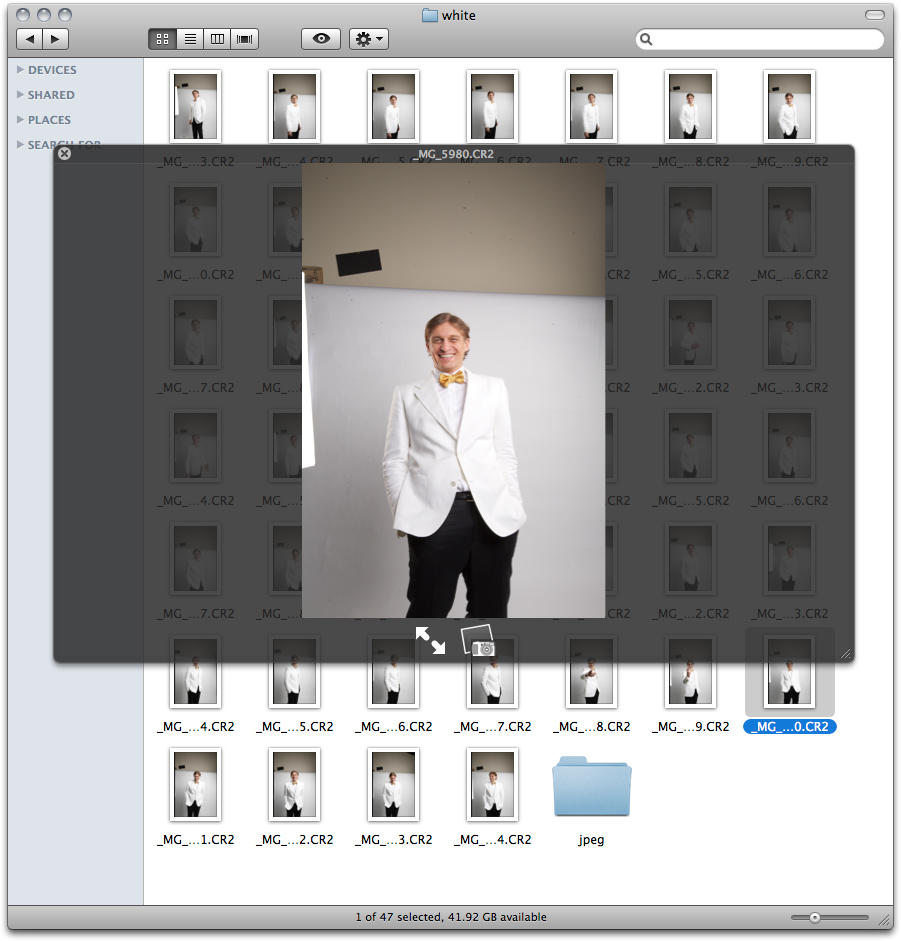Viewport: 901px width, 941px height.
Task: Go forward to the next folder
Action: [55, 39]
